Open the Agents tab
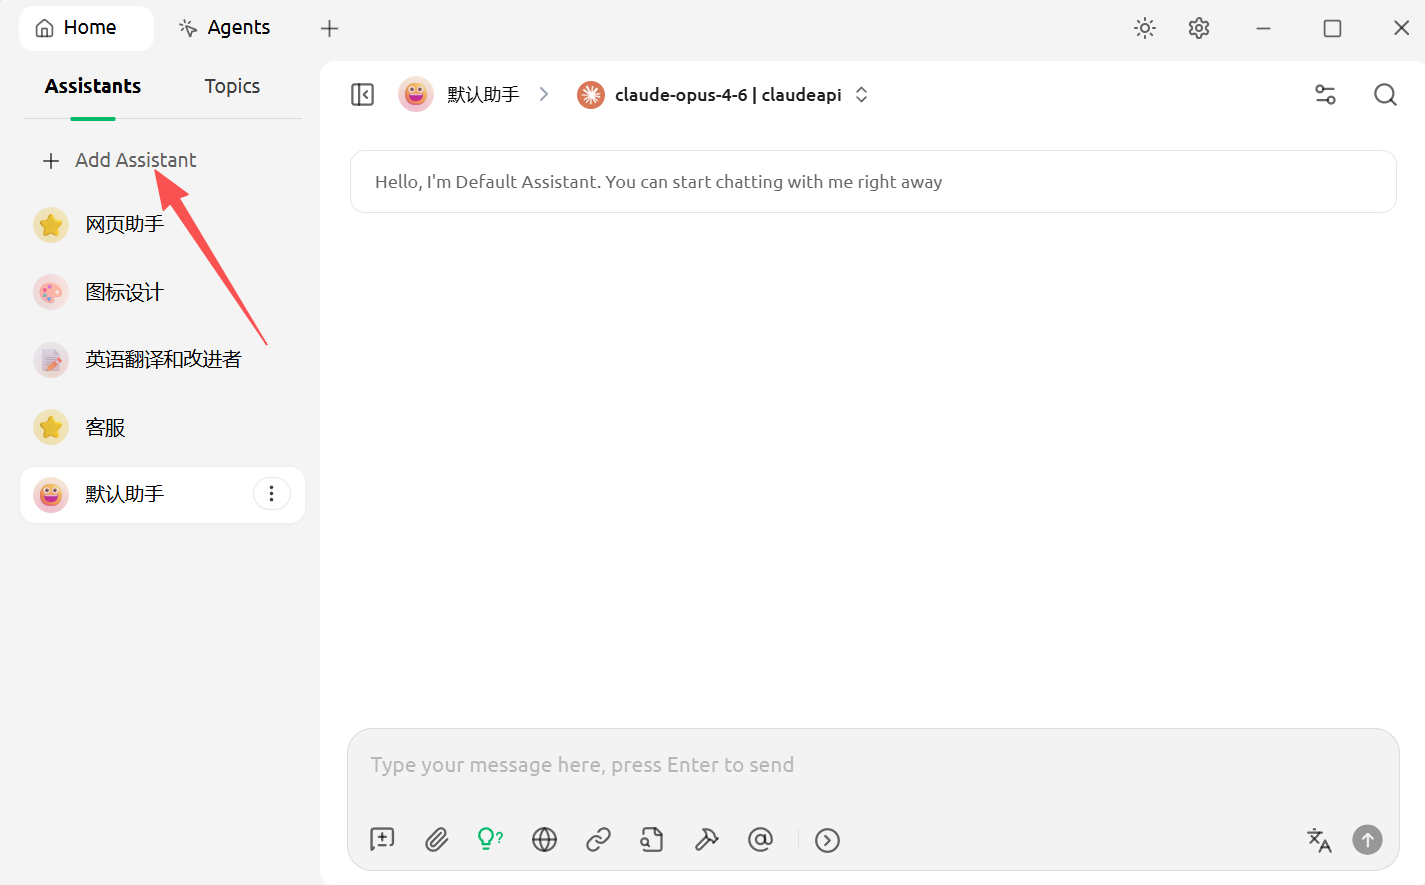 [225, 28]
